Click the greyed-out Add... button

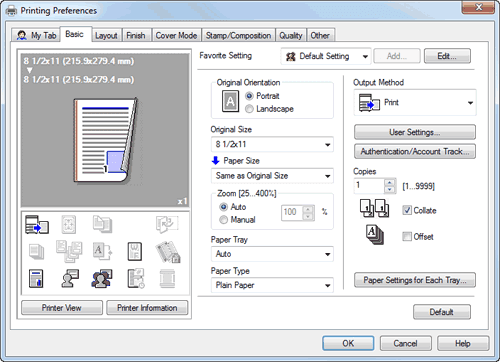397,56
